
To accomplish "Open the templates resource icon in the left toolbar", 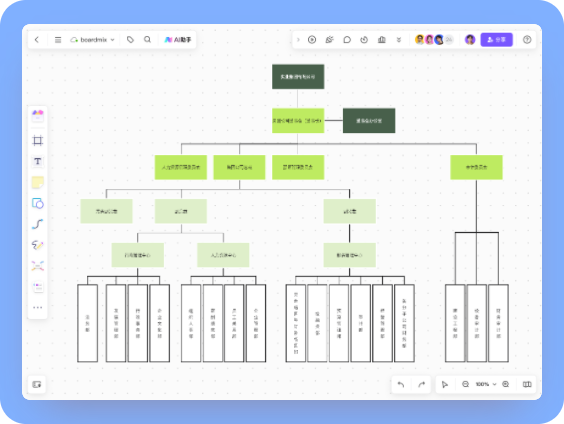I will (x=38, y=115).
